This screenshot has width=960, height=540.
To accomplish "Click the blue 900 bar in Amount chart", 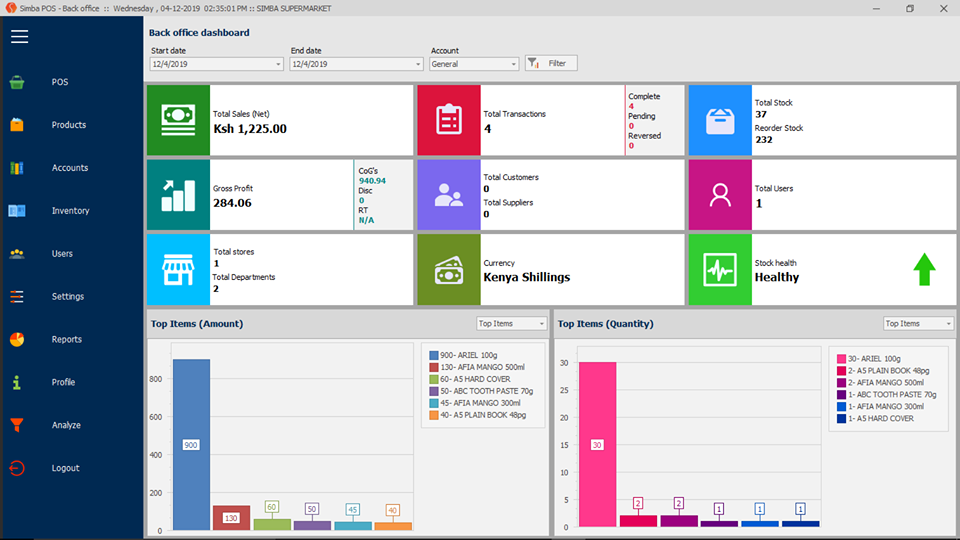I will (x=192, y=444).
